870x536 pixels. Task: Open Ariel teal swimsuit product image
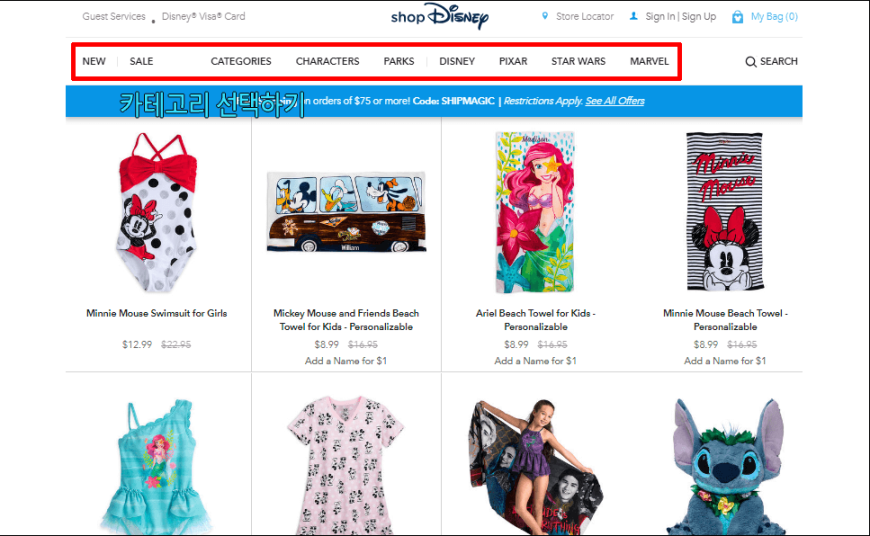click(157, 466)
